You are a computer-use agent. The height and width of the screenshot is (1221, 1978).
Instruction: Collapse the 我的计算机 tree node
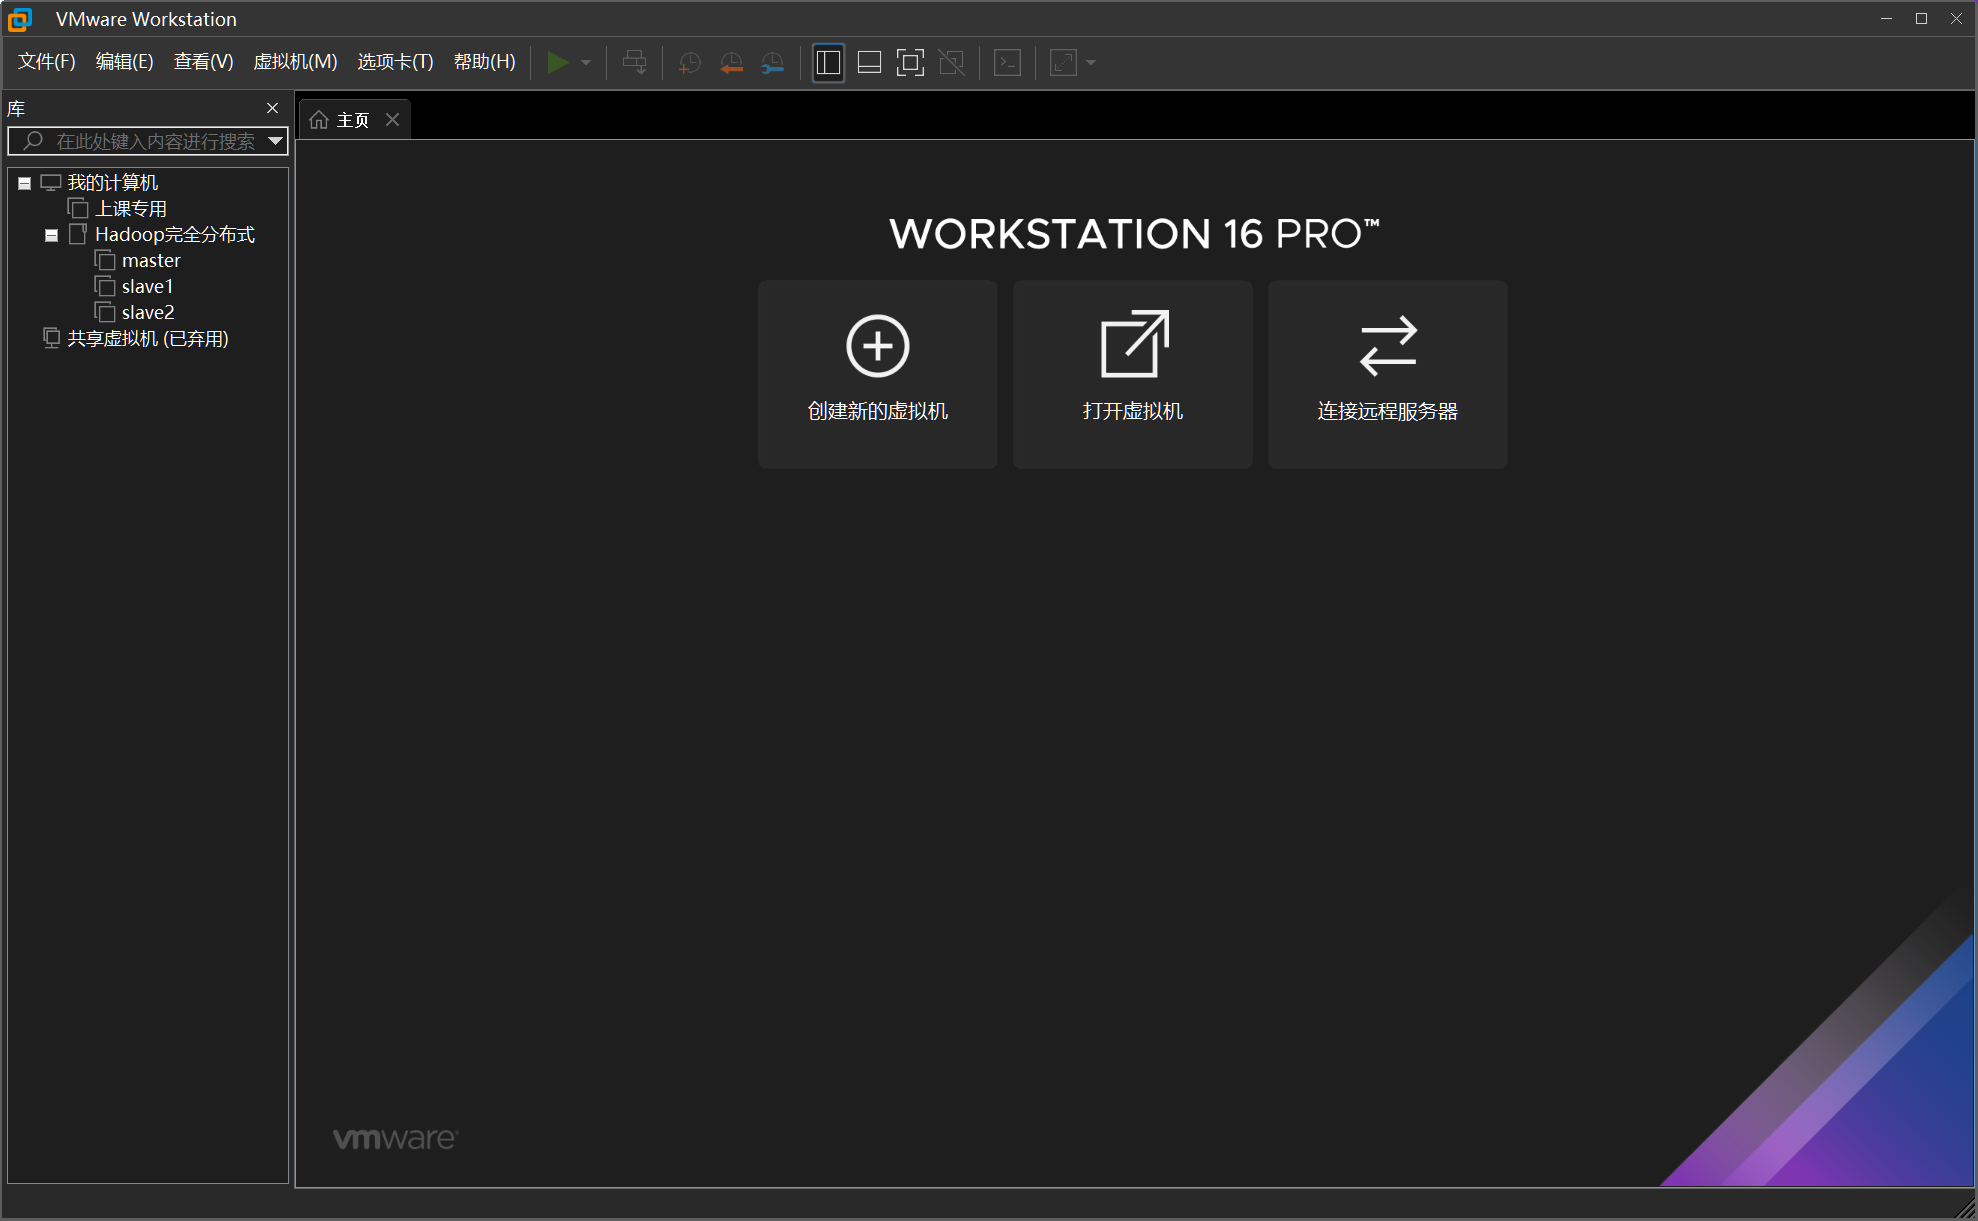tap(25, 183)
